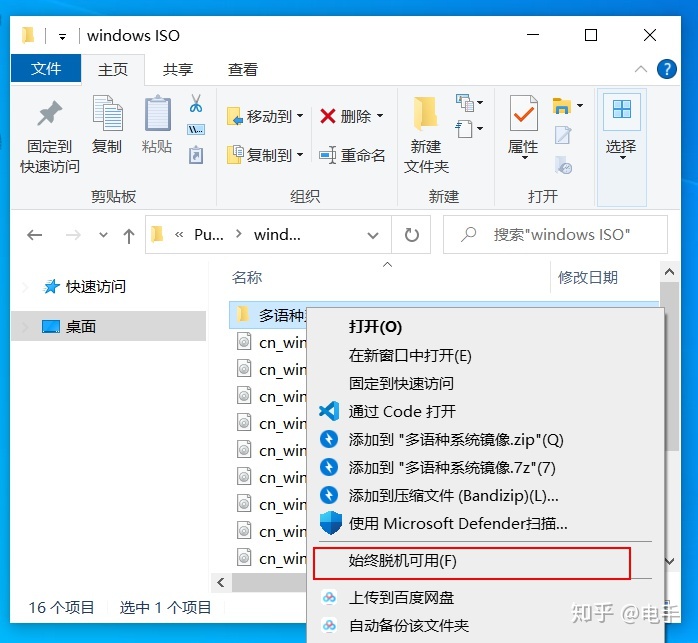Click the Paste shortcut icon

[x=196, y=155]
